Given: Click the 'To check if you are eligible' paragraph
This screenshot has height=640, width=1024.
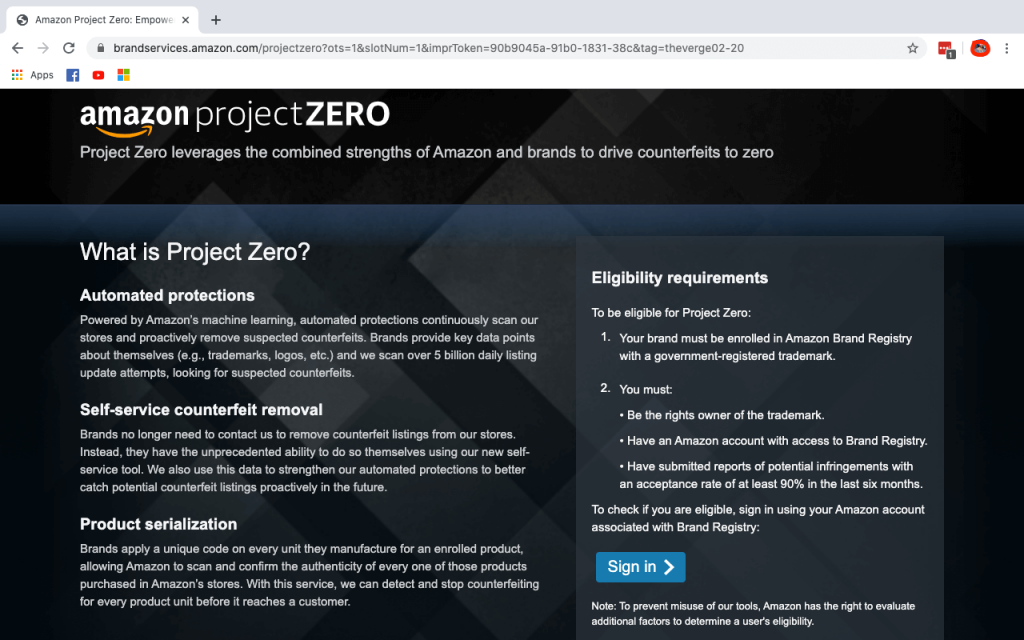Looking at the screenshot, I should click(x=758, y=519).
